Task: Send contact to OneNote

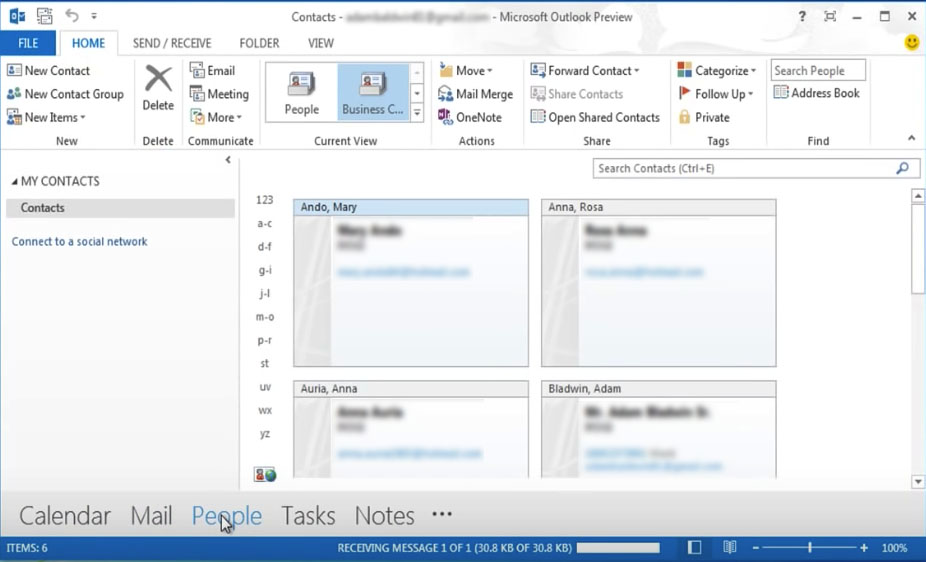Action: (470, 117)
